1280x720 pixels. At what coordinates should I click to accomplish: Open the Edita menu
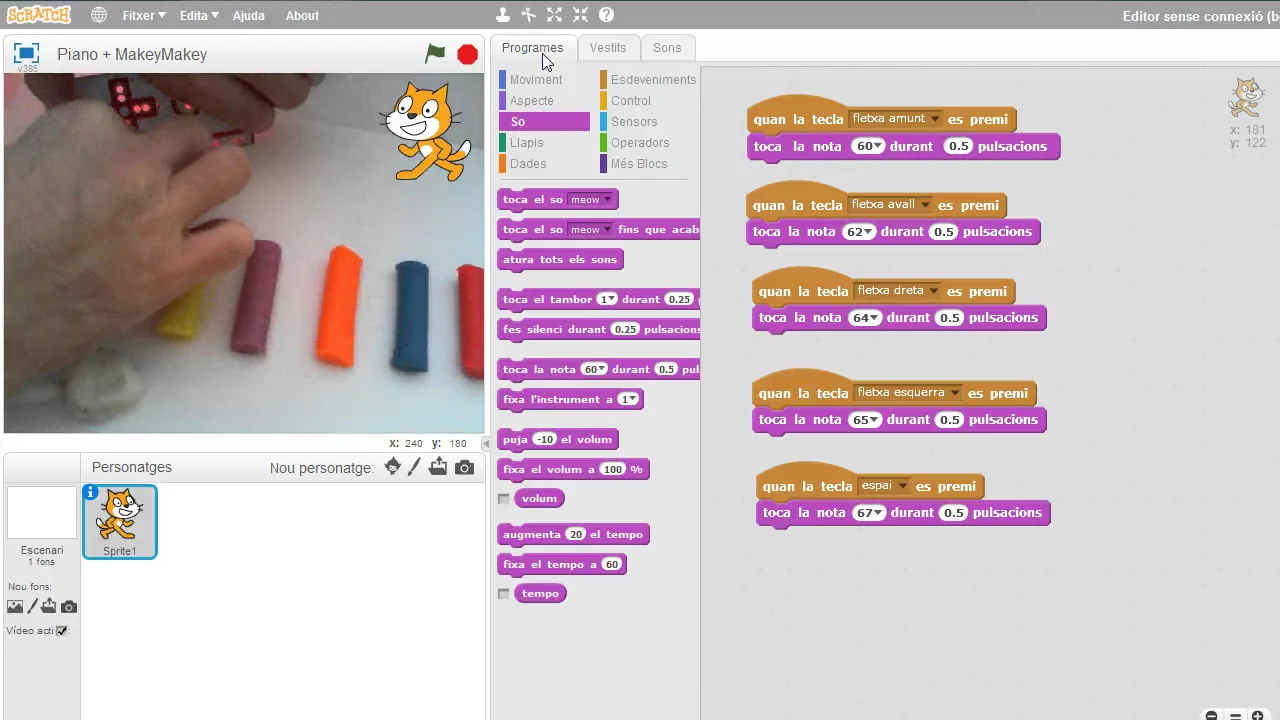(199, 15)
